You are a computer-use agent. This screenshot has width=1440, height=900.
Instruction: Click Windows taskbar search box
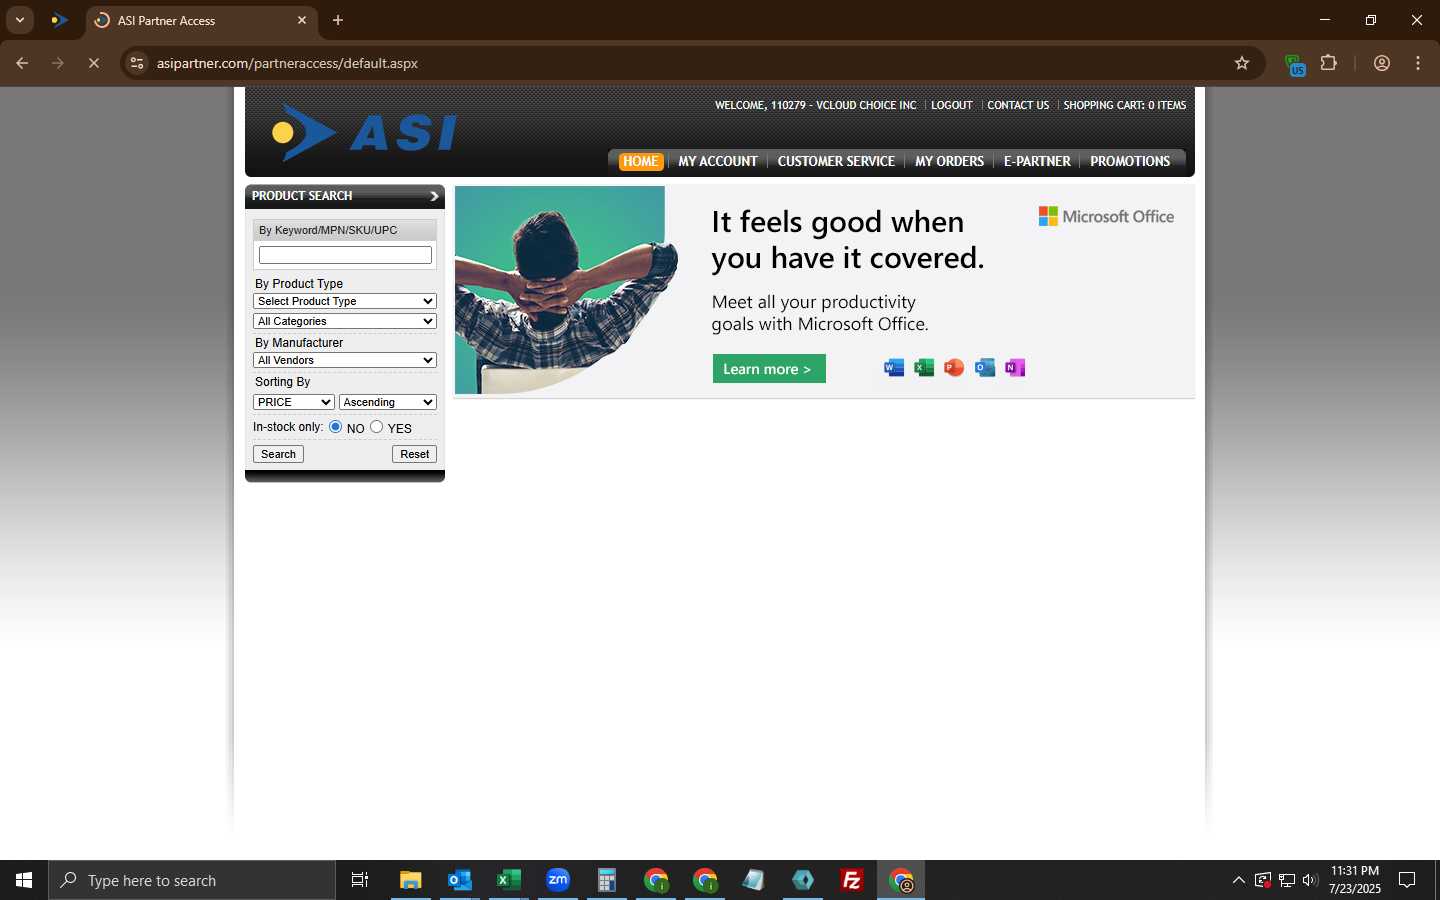click(x=192, y=880)
